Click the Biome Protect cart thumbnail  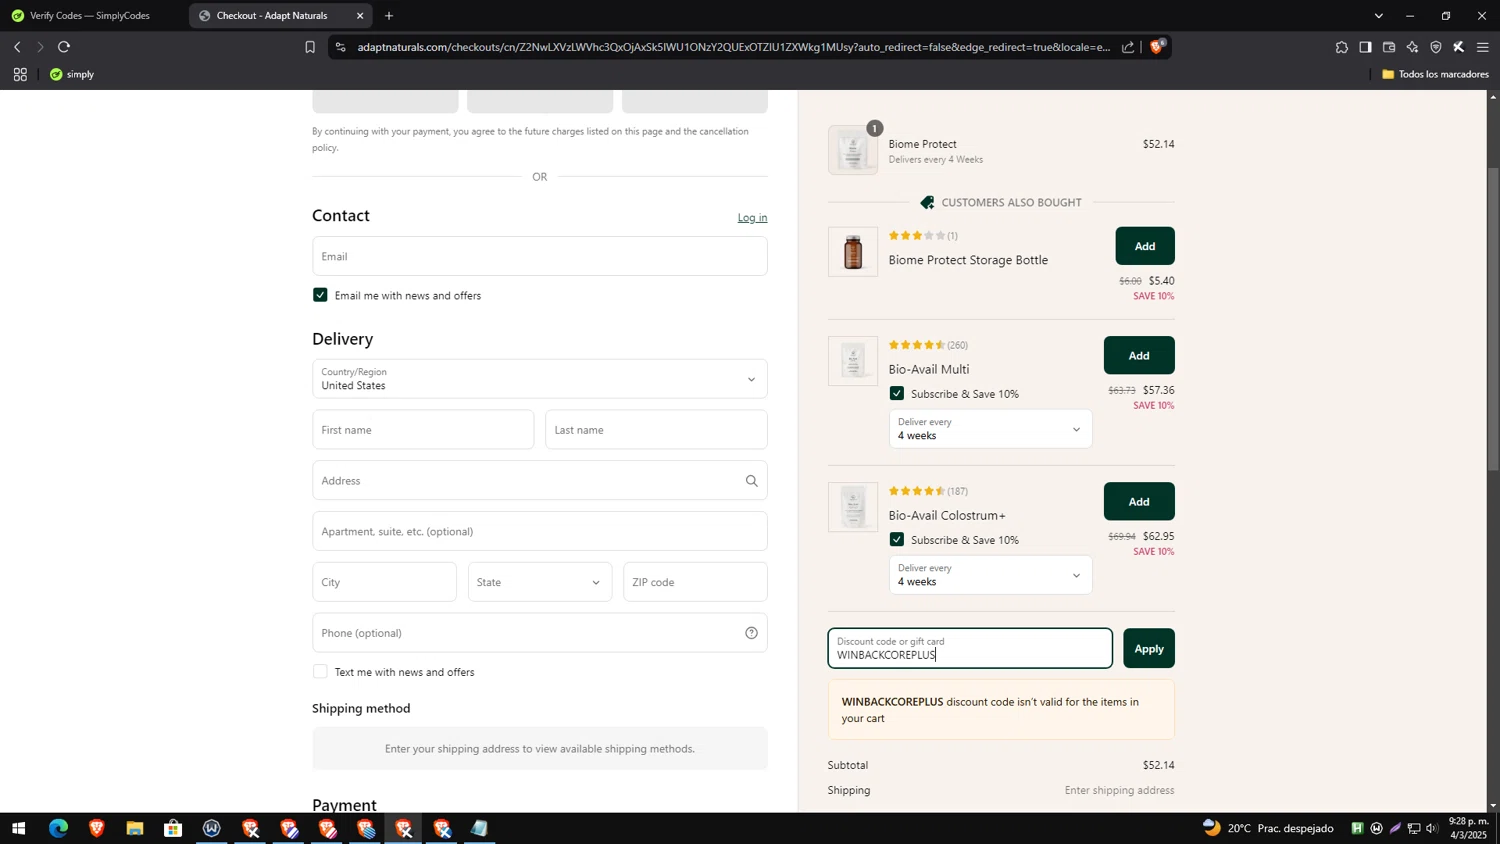click(x=853, y=151)
